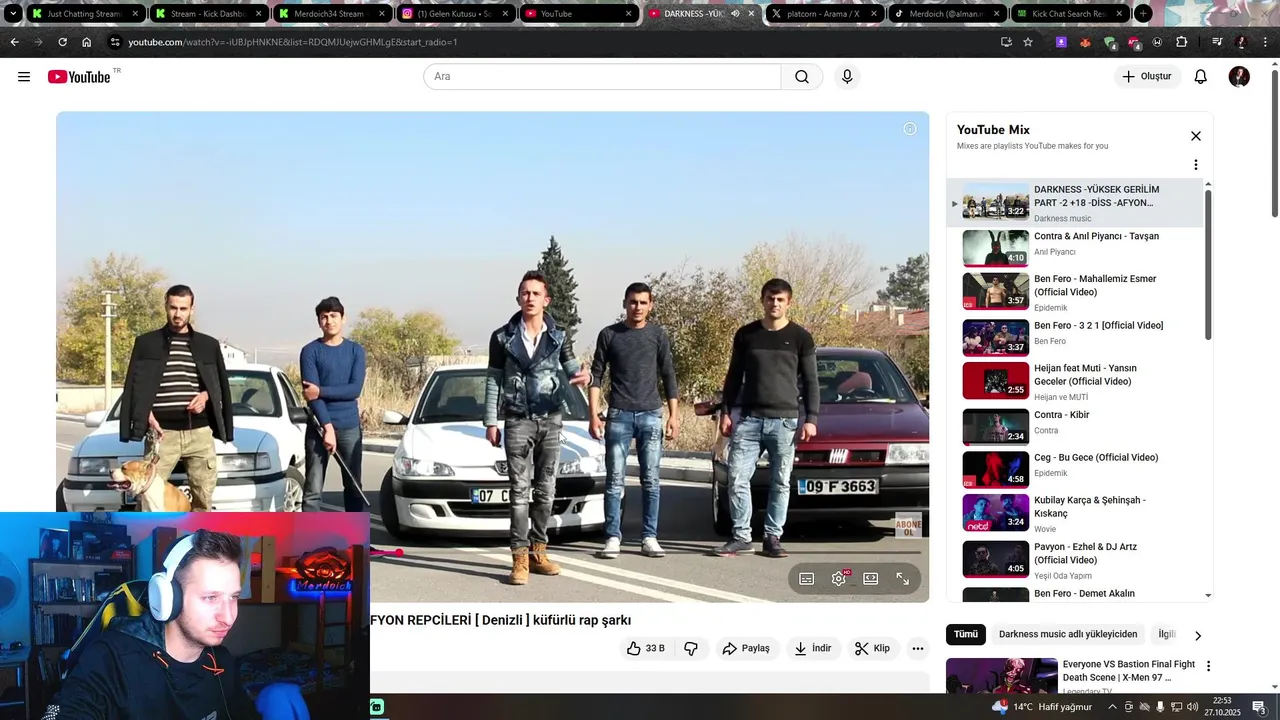Toggle subtitles in the video player
The height and width of the screenshot is (720, 1280).
click(807, 579)
